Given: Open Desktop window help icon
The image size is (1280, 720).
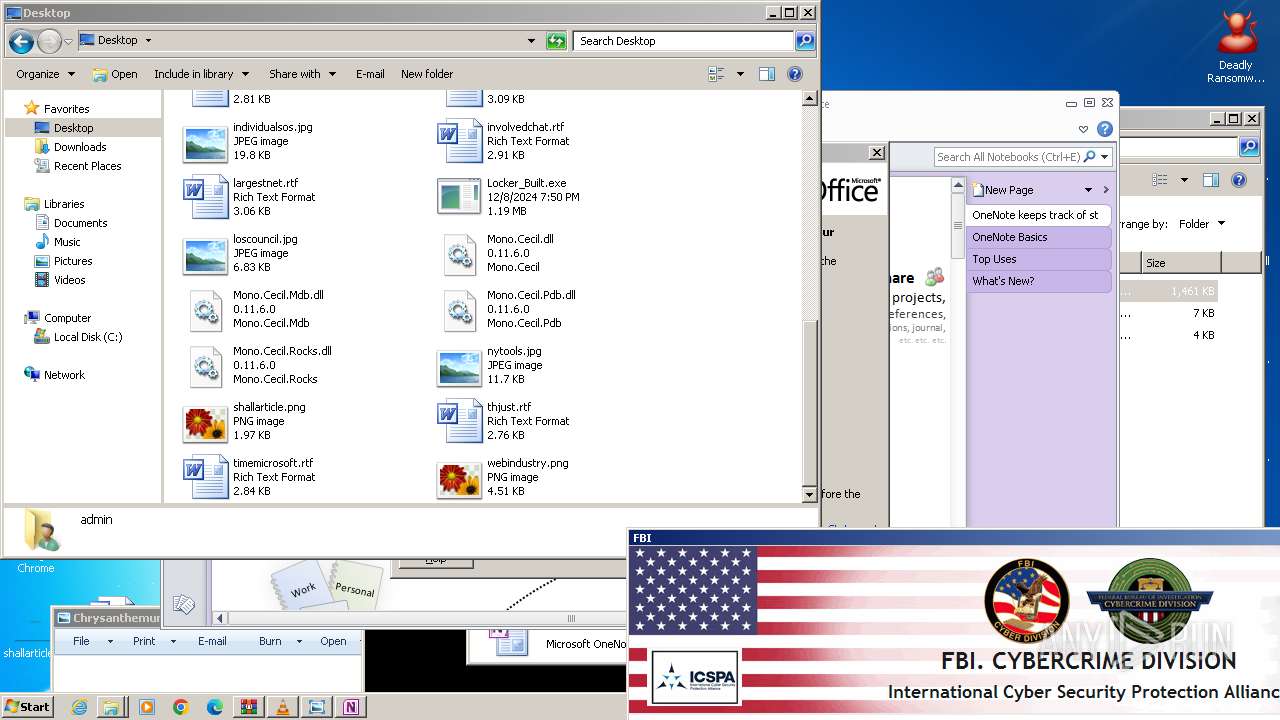Looking at the screenshot, I should 795,74.
